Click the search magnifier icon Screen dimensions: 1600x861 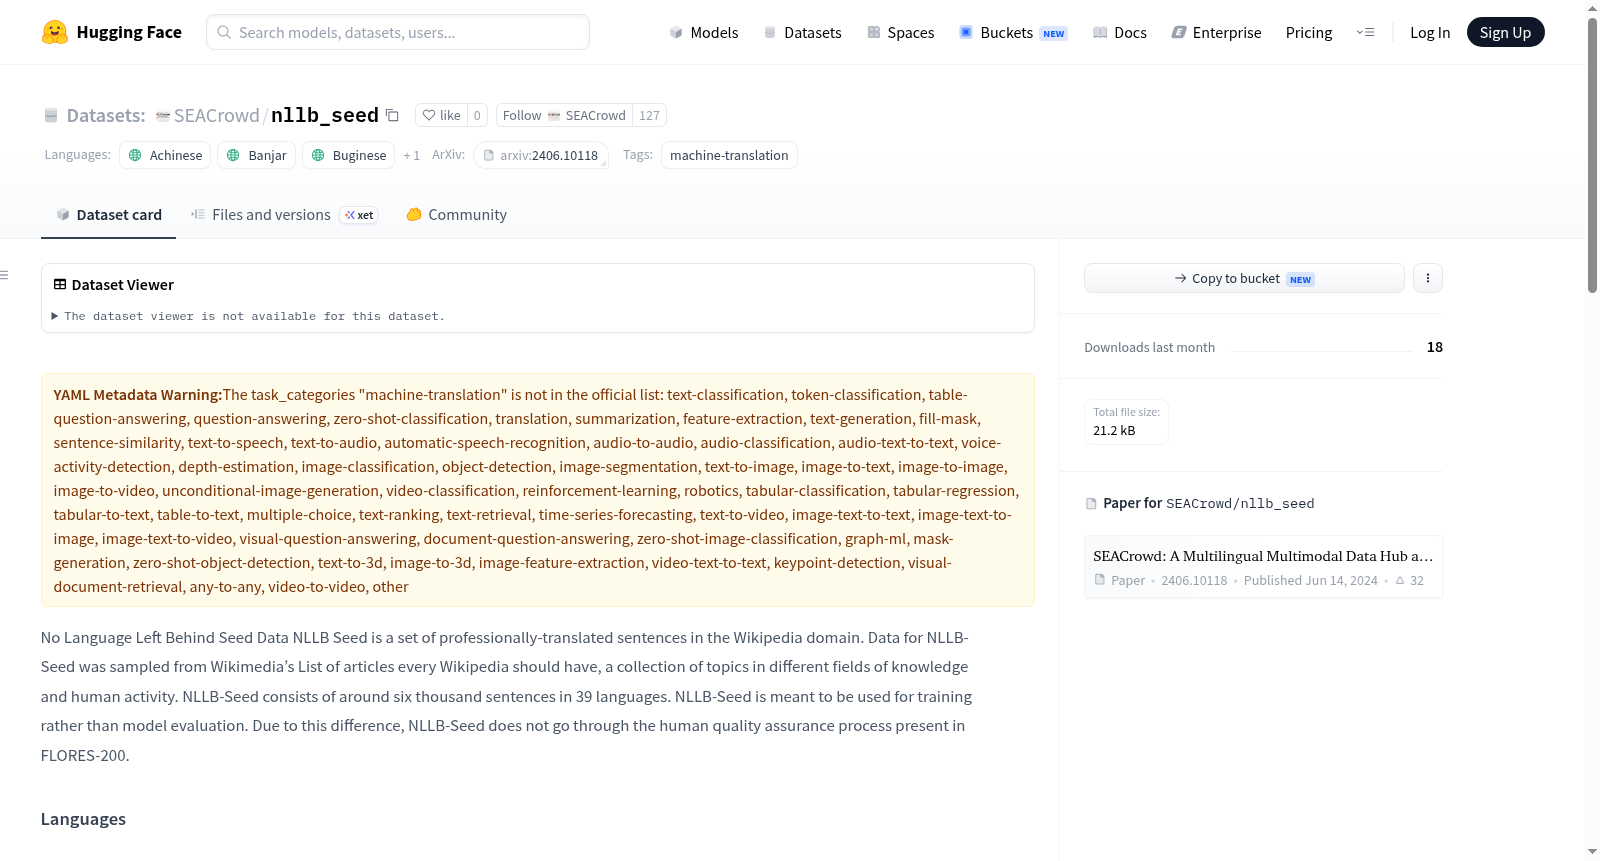(224, 32)
